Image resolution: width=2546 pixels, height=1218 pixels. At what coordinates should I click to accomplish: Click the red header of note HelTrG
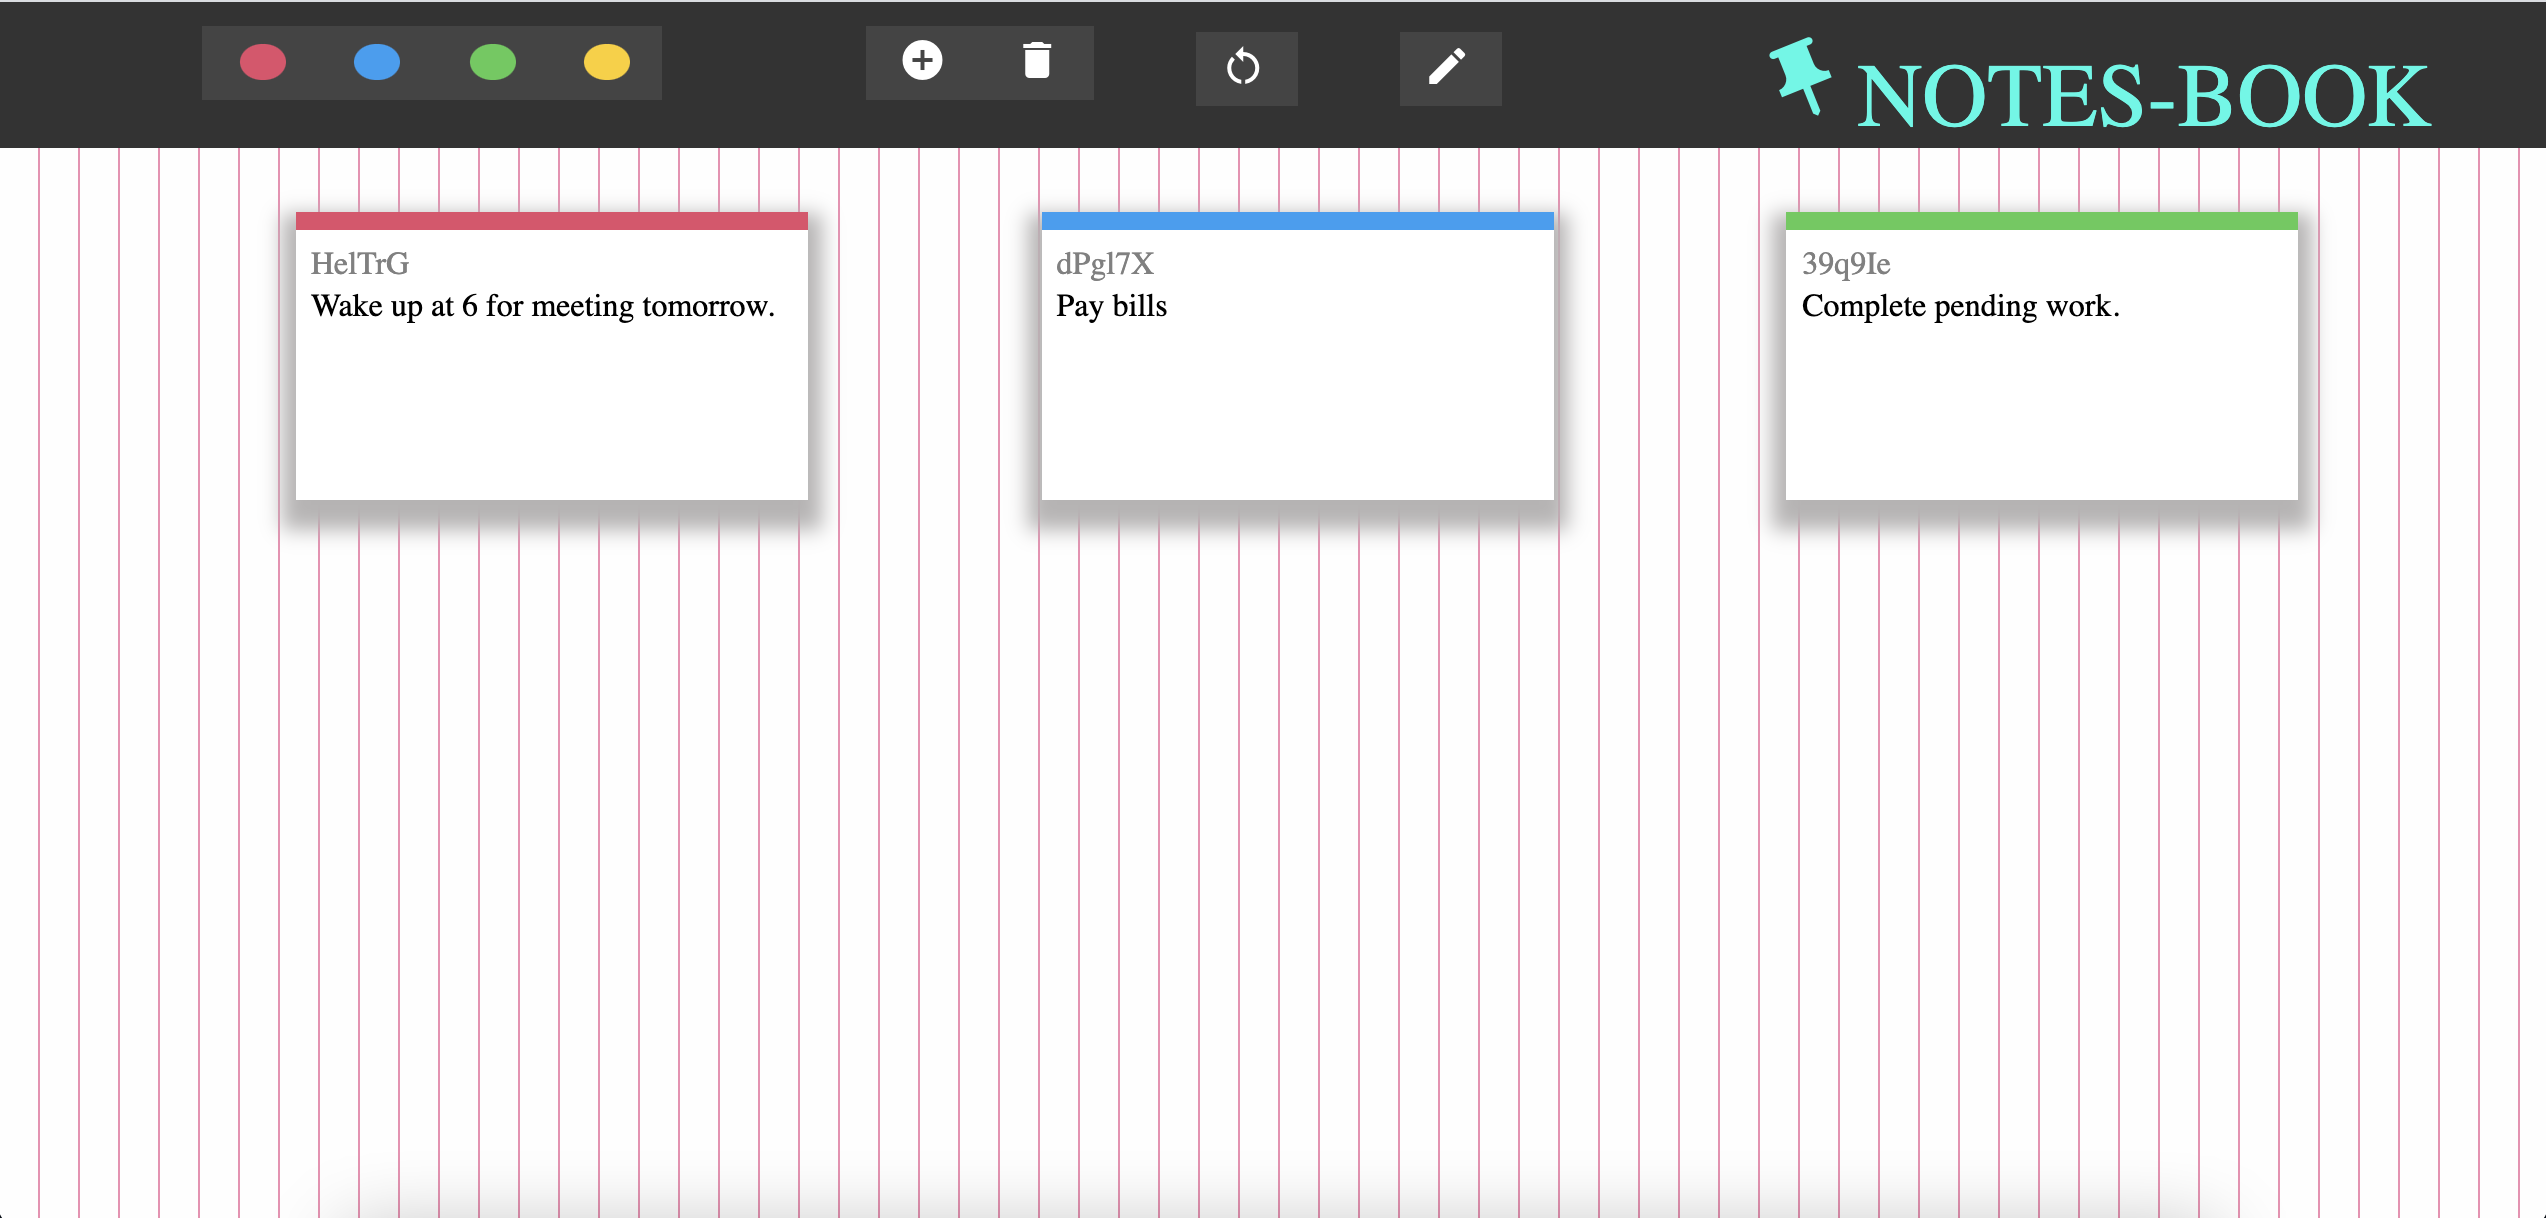pos(552,221)
